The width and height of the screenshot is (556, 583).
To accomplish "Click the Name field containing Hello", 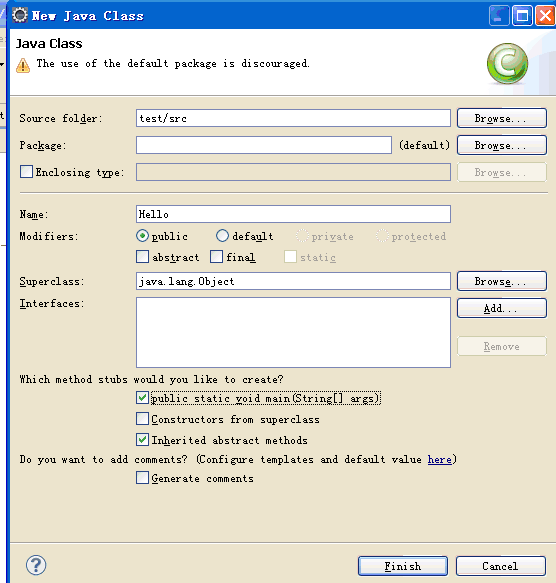I will pyautogui.click(x=293, y=214).
